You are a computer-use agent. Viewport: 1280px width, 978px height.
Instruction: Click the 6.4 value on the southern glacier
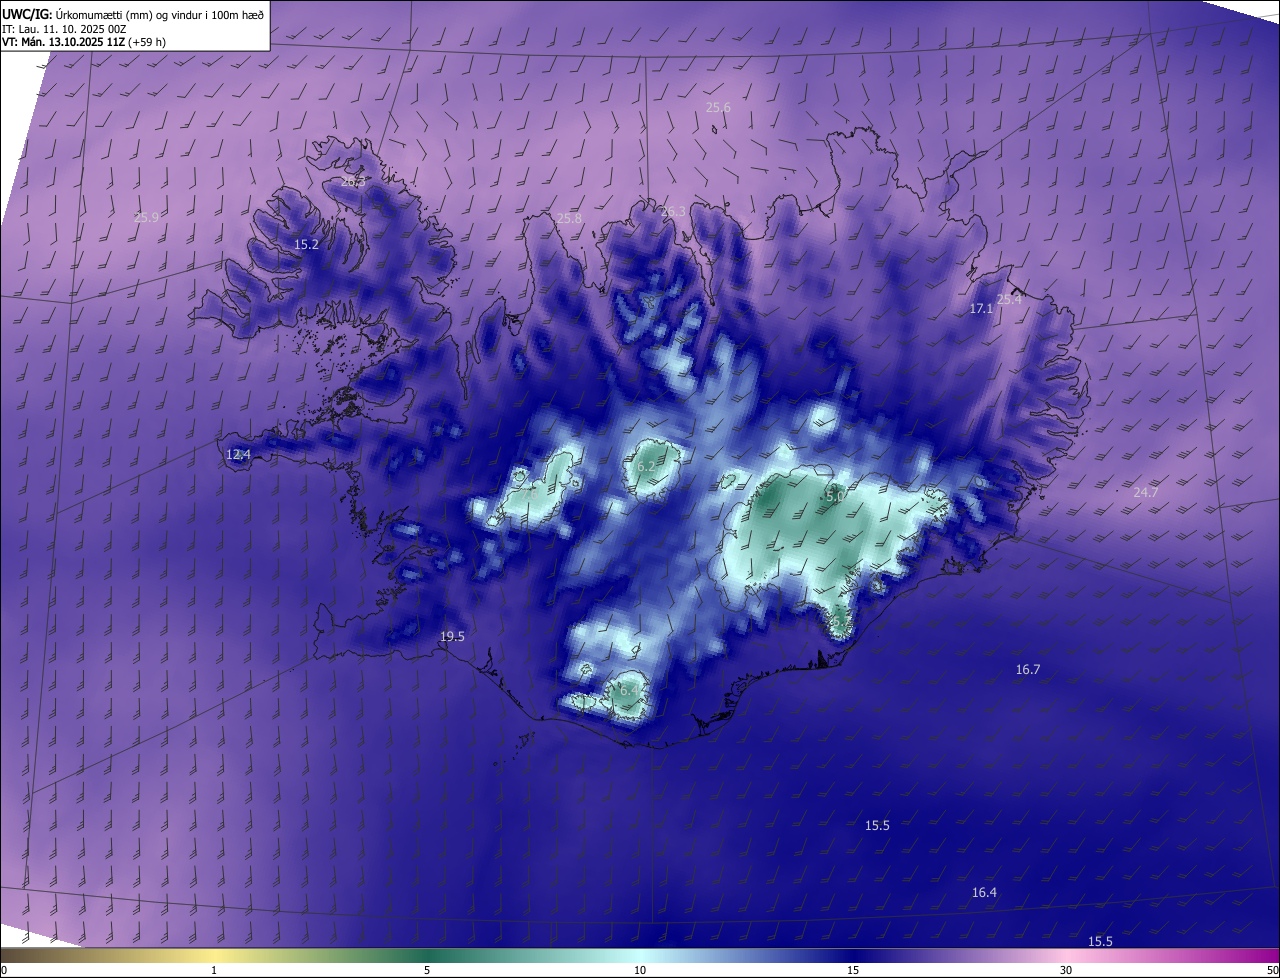pos(629,690)
